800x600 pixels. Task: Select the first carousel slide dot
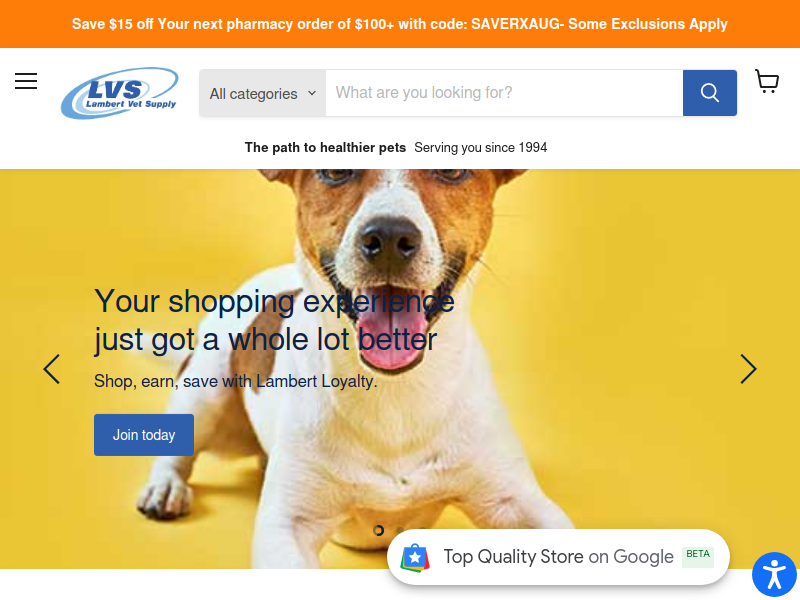point(379,531)
